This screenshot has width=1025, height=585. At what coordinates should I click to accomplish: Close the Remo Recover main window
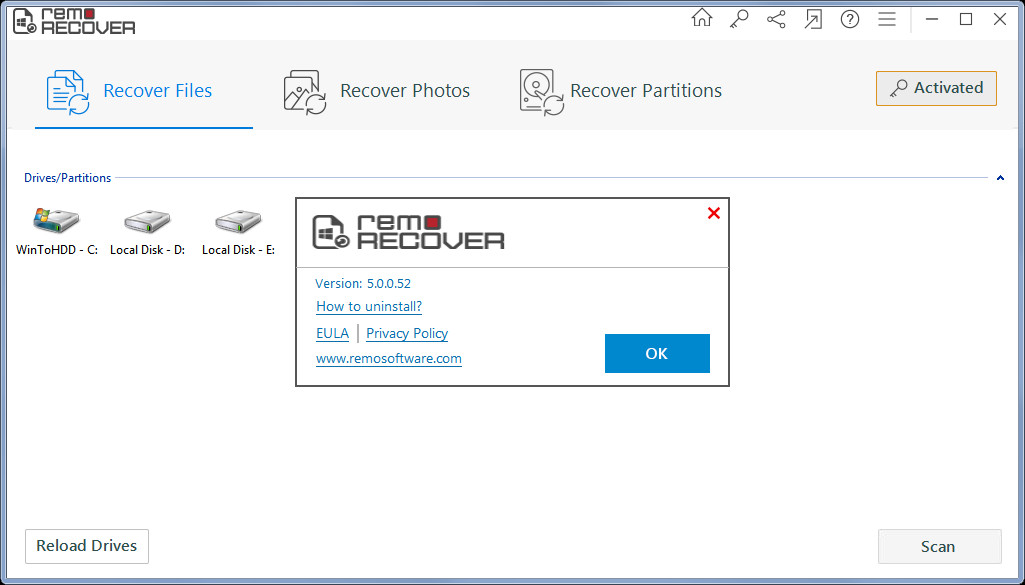(x=1000, y=20)
